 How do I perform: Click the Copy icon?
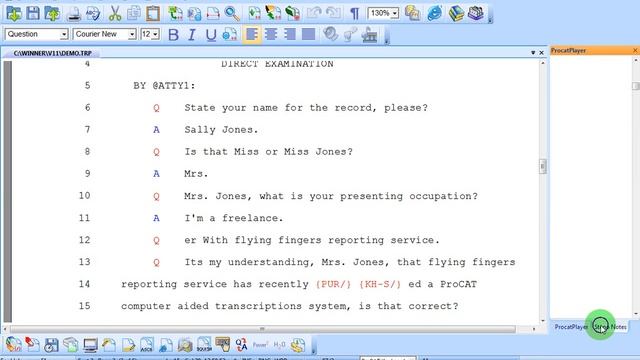point(133,13)
